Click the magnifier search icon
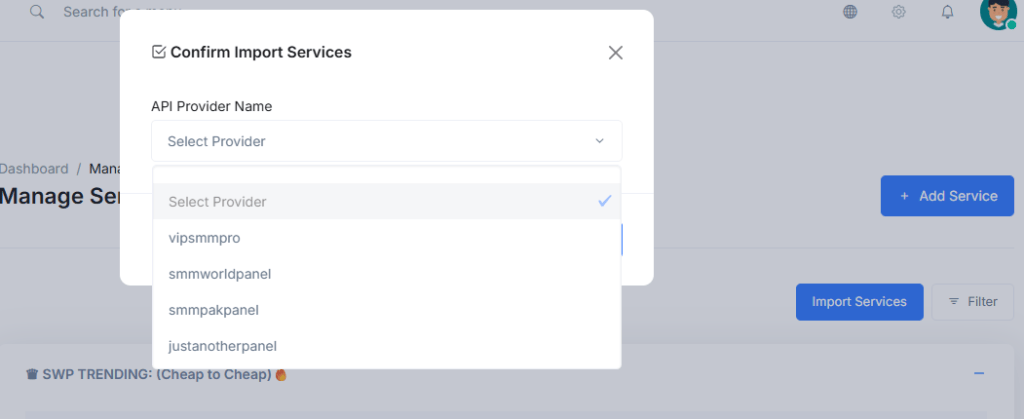 click(x=37, y=12)
